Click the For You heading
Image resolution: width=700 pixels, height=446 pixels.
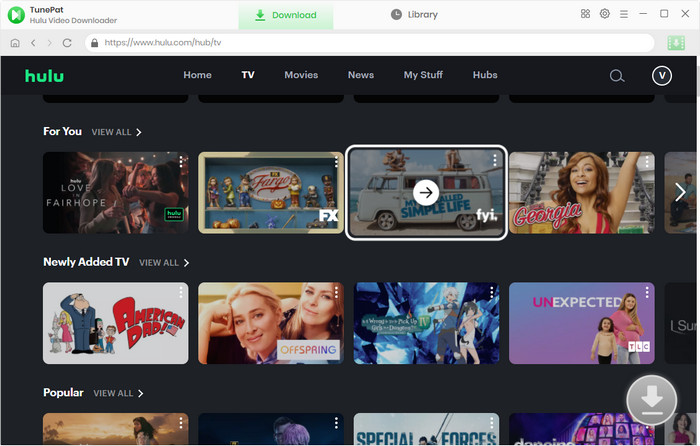(62, 132)
